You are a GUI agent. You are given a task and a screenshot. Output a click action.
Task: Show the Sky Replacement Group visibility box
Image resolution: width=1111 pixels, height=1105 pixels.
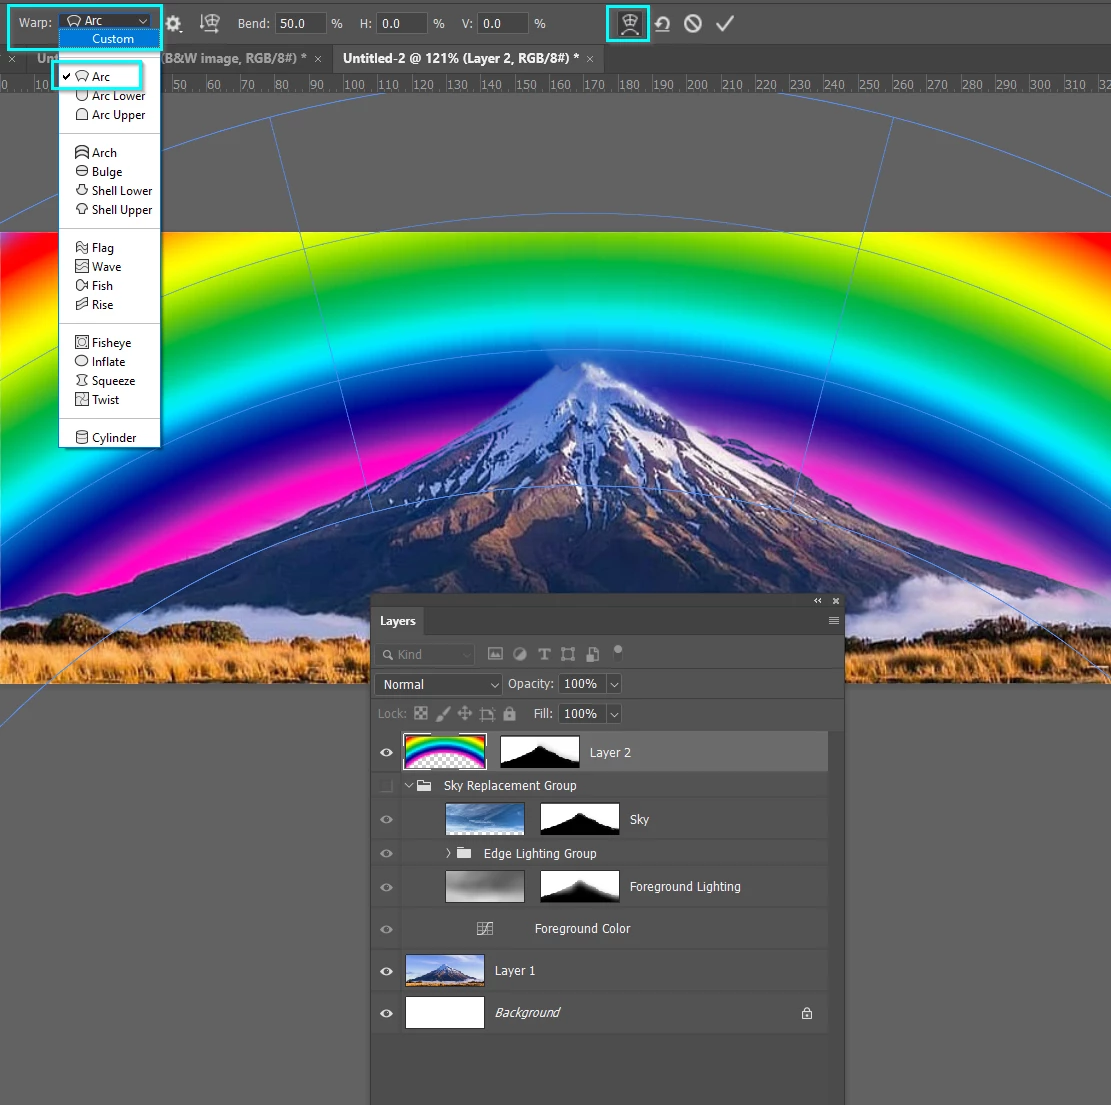[386, 786]
